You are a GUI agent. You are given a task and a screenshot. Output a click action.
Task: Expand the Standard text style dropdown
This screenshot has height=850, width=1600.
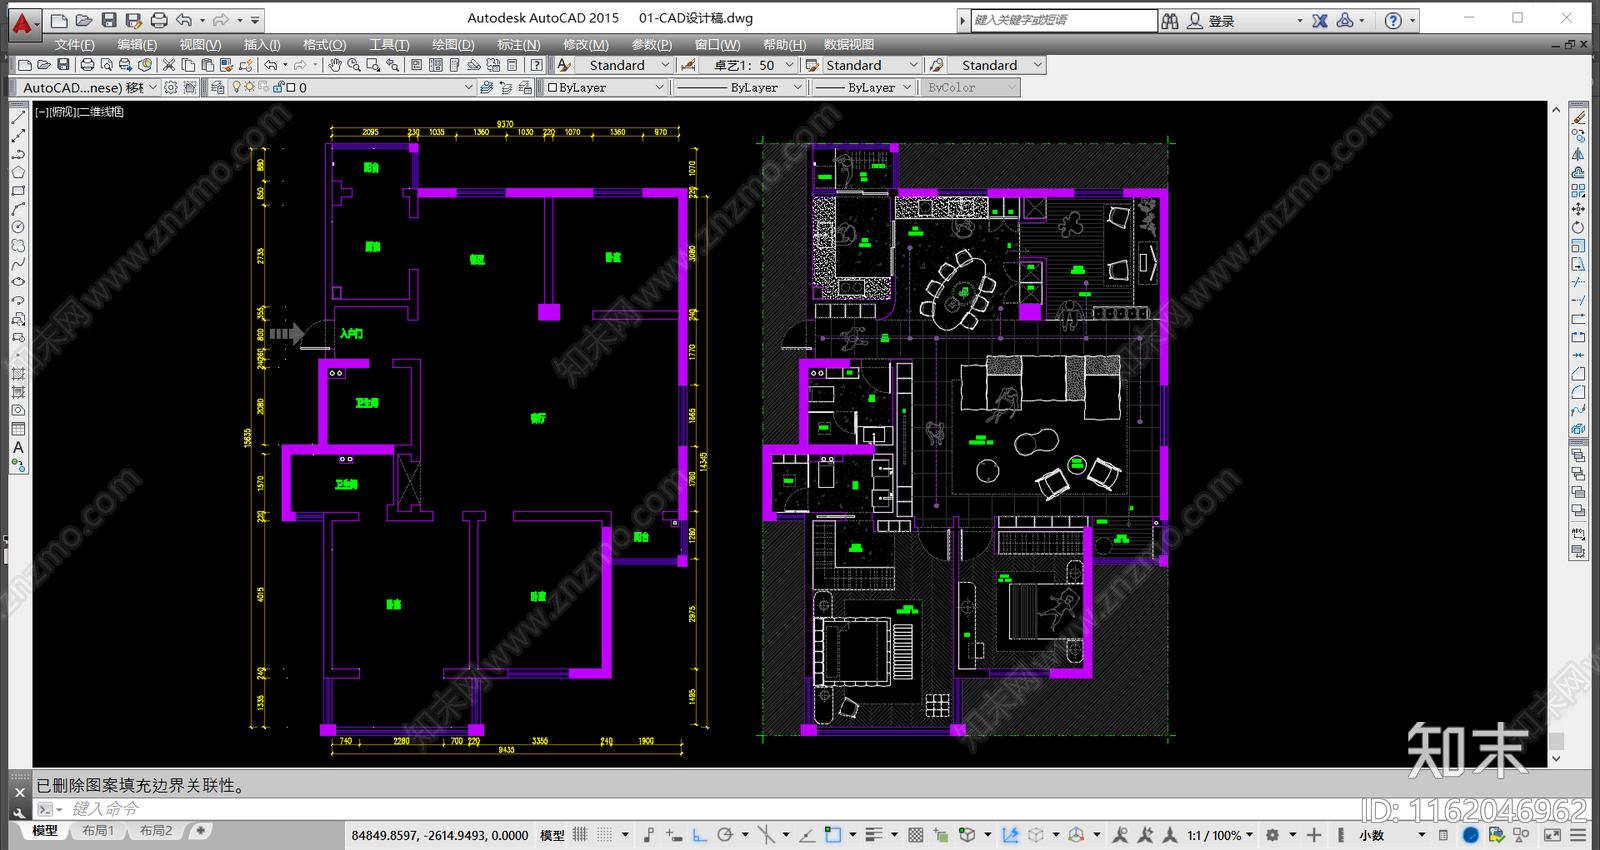tap(665, 65)
